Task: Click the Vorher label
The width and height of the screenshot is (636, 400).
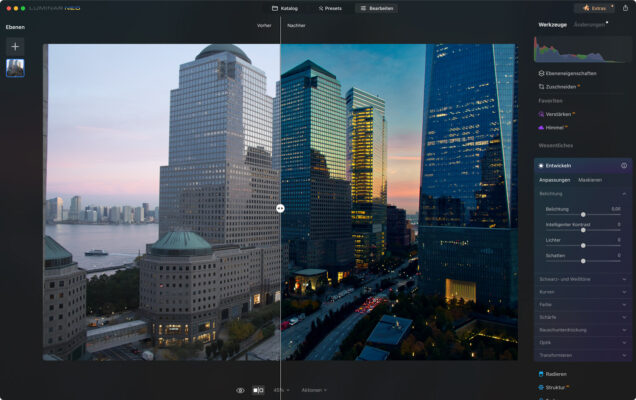Action: [x=264, y=26]
